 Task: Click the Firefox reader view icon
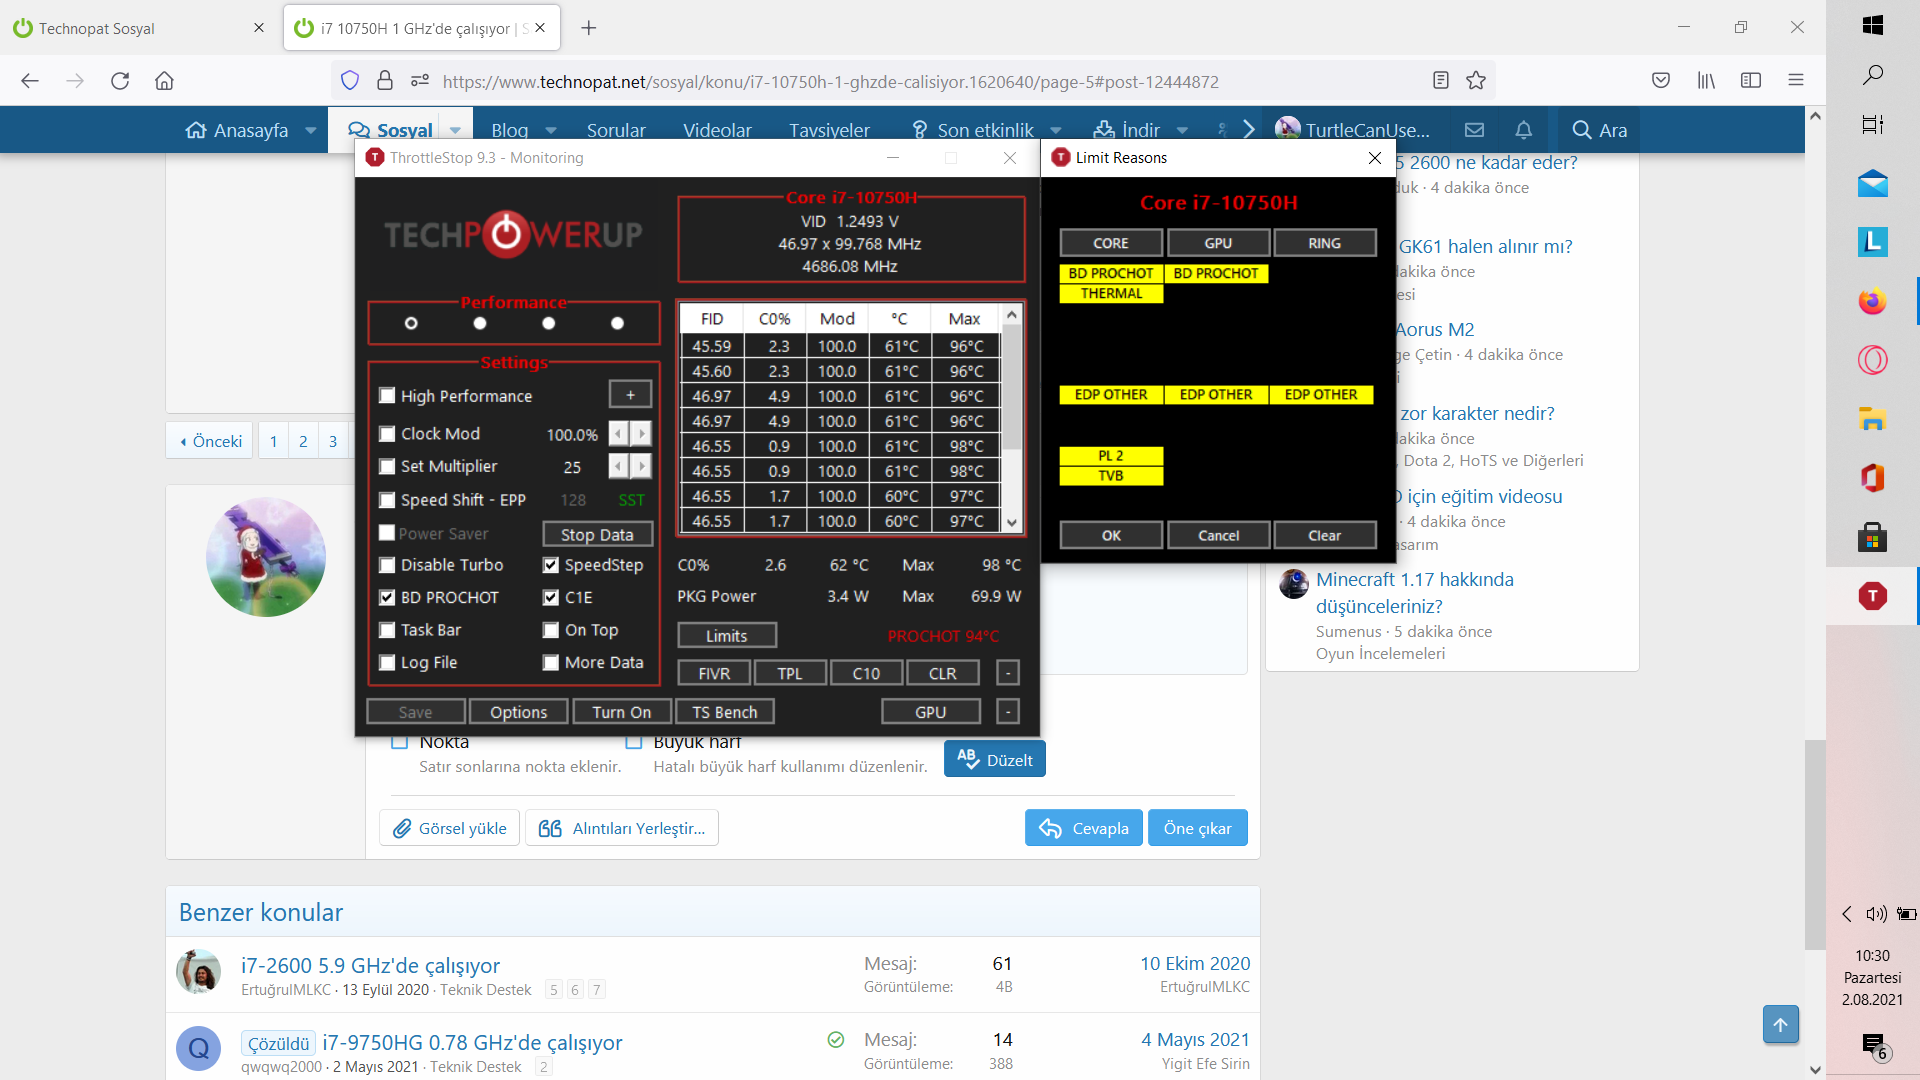pos(1440,81)
